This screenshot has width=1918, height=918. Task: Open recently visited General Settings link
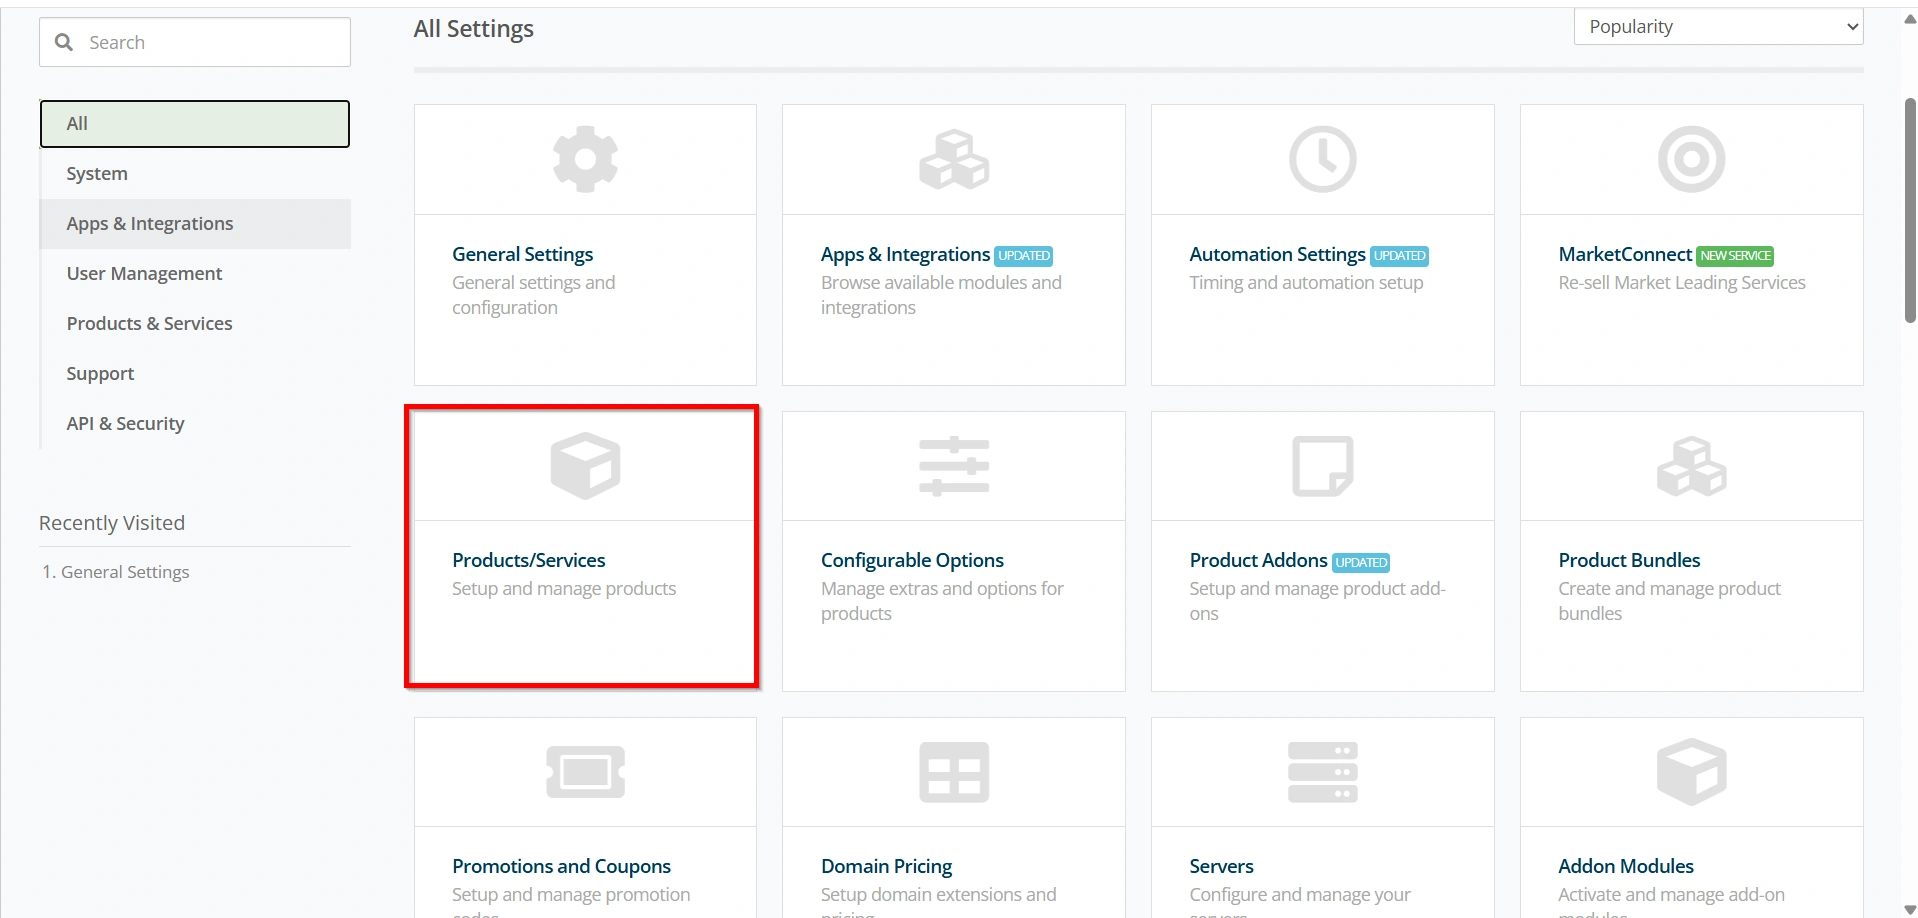tap(125, 572)
